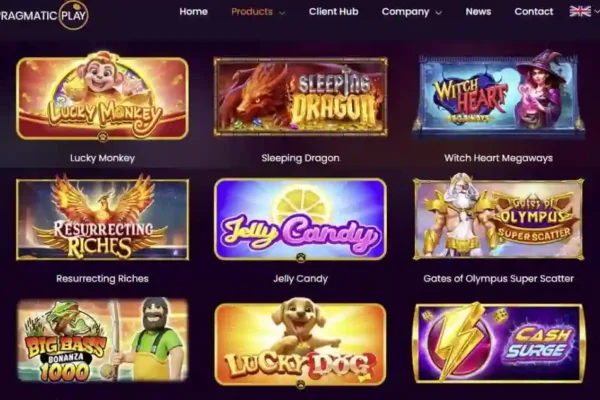
Task: Open Gates of Olympus Super Scatter image
Action: (x=499, y=217)
